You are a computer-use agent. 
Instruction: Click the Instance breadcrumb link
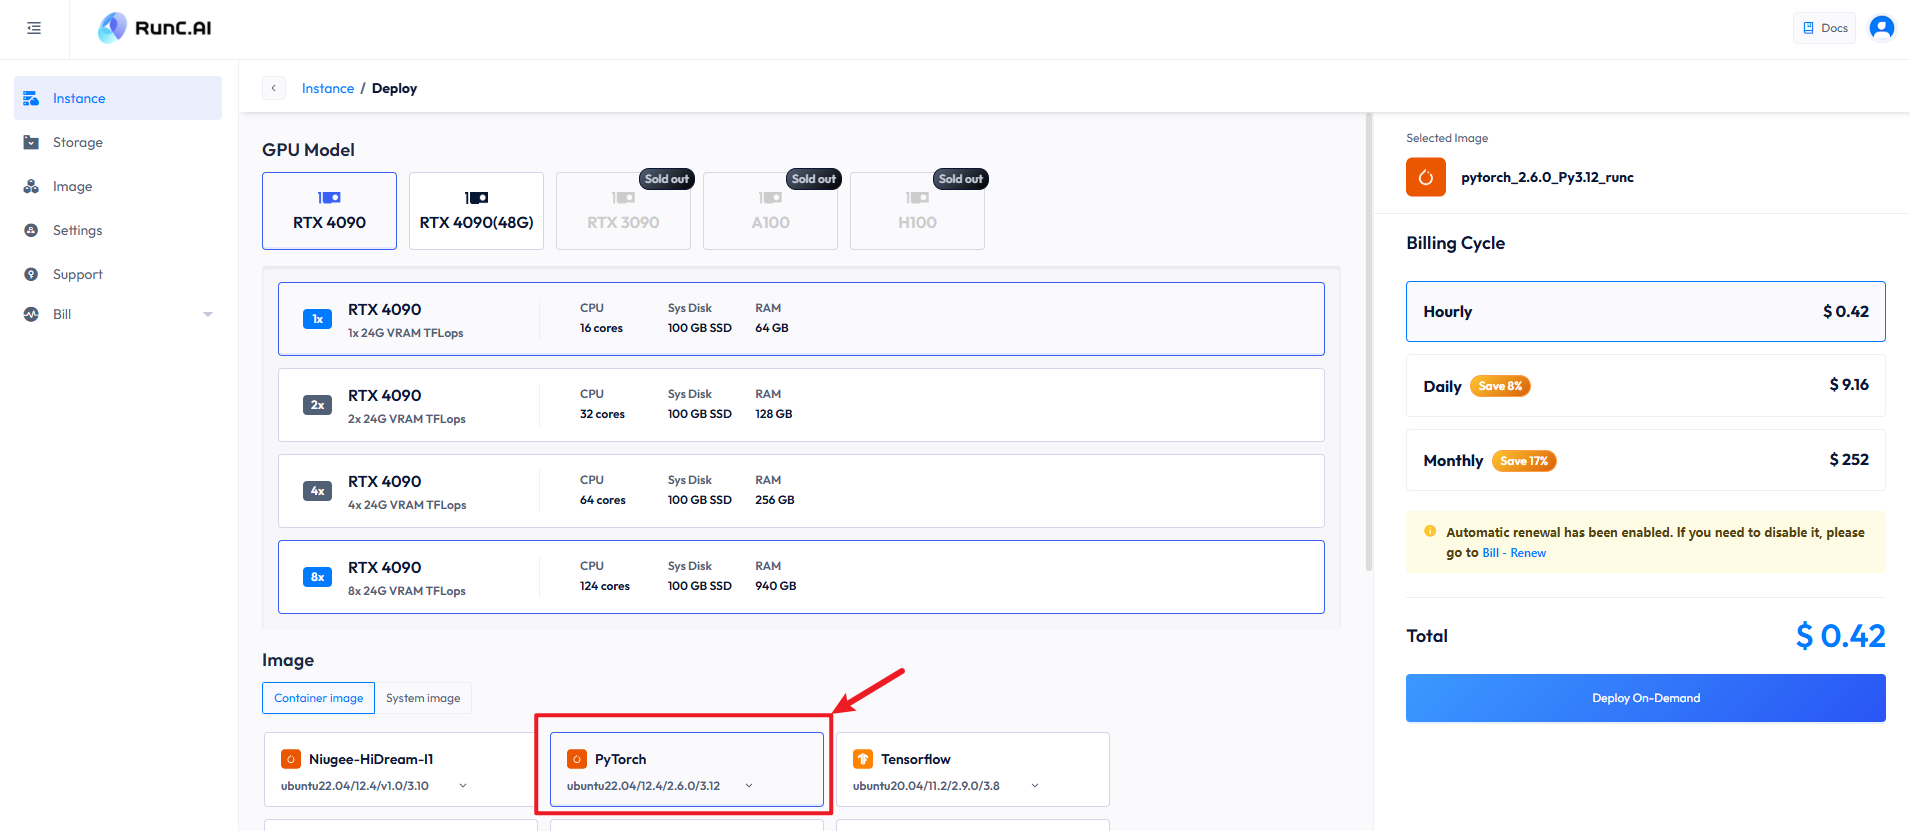click(x=328, y=88)
